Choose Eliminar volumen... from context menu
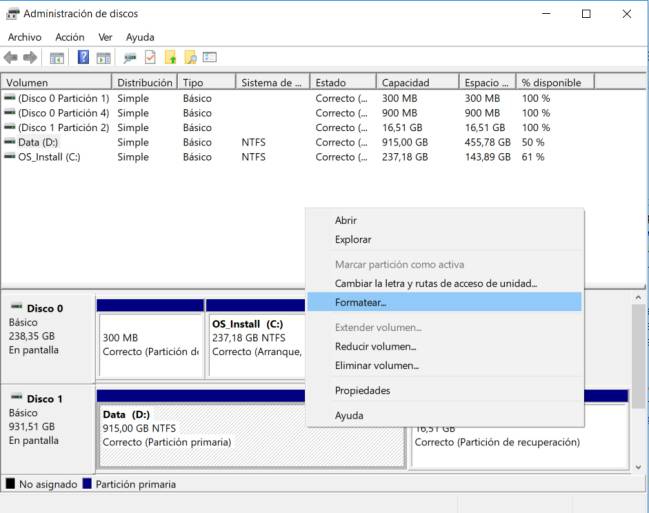This screenshot has width=649, height=513. click(x=444, y=366)
